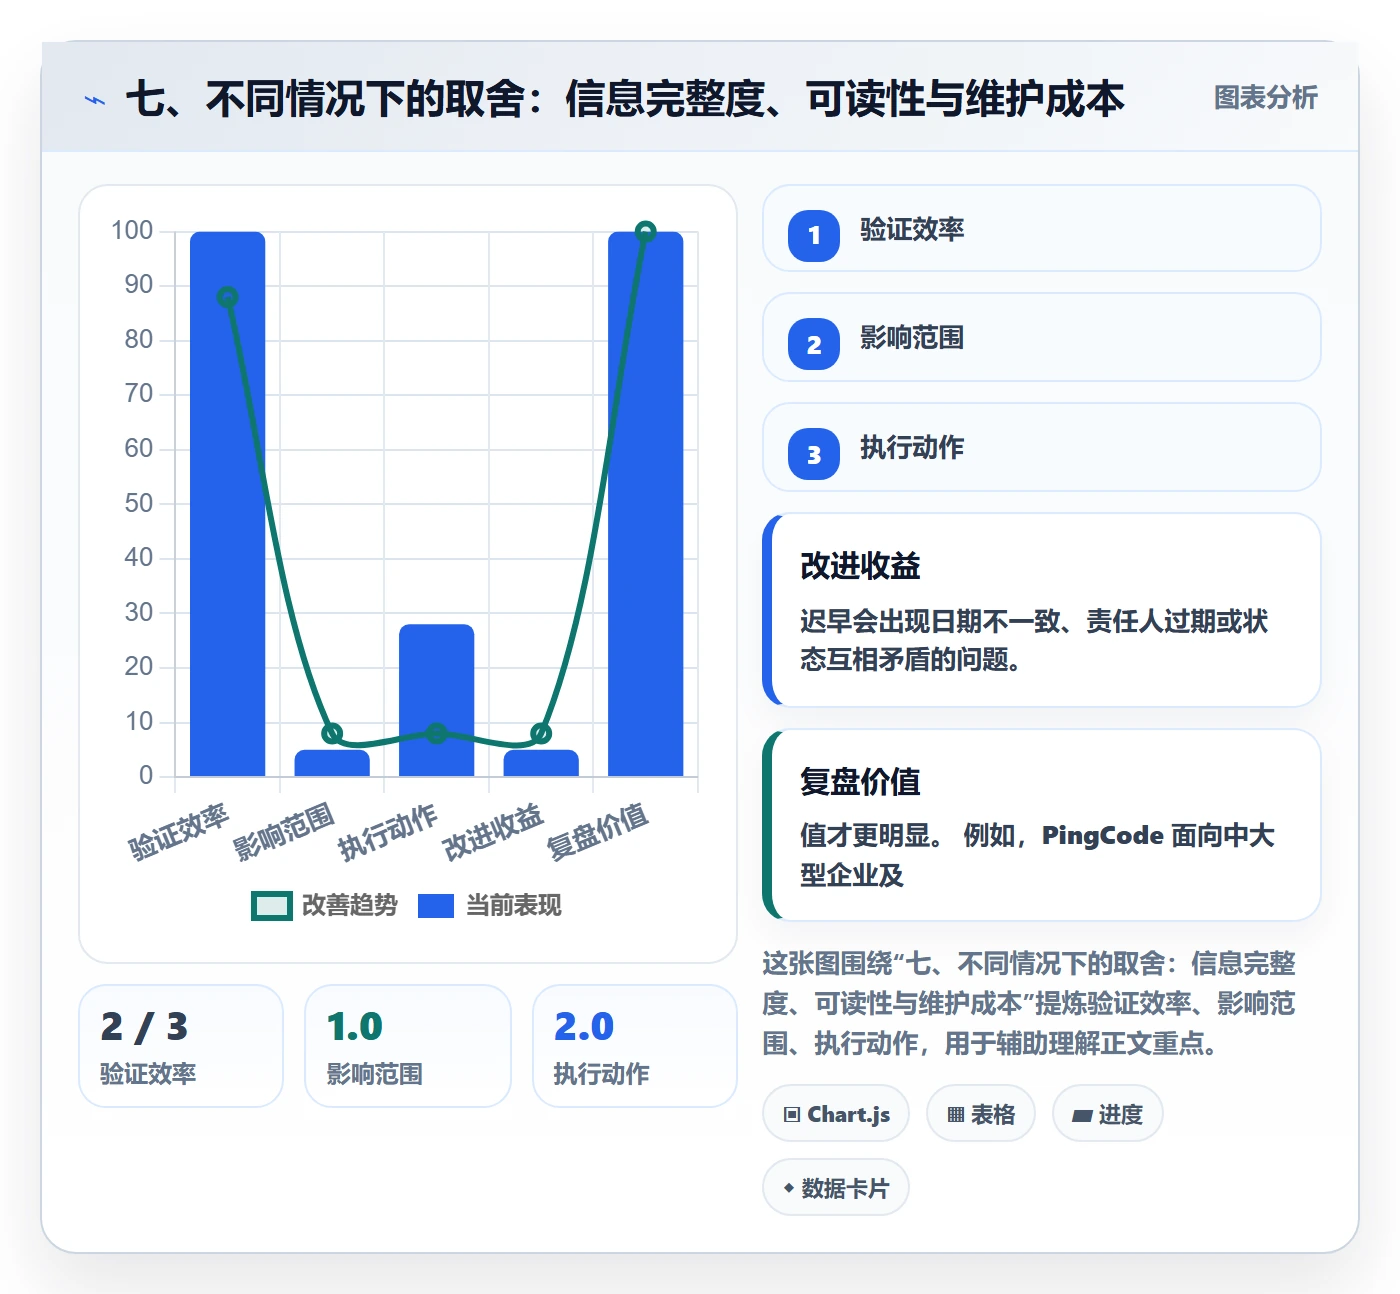This screenshot has width=1400, height=1294.
Task: Select the 影响范围 list item
Action: point(1041,337)
